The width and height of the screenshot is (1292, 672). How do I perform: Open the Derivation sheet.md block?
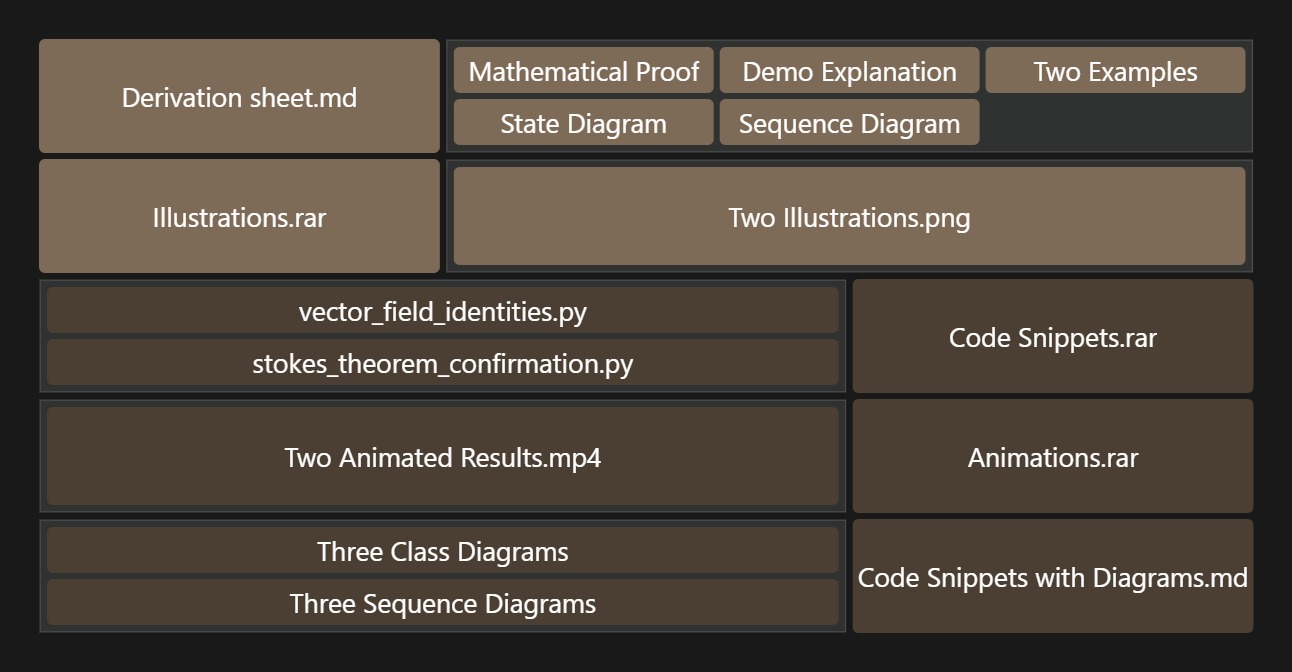[x=239, y=96]
